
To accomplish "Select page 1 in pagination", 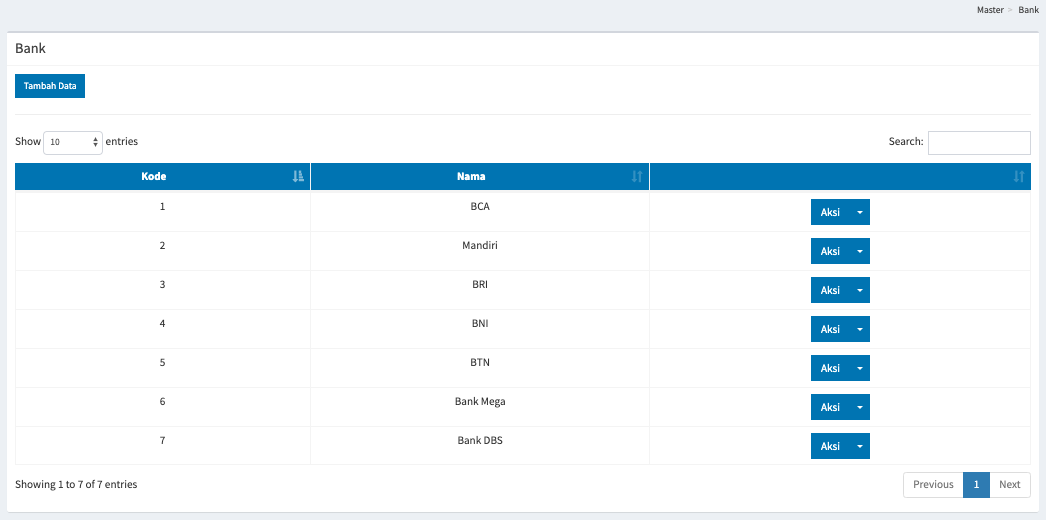I will pos(977,485).
